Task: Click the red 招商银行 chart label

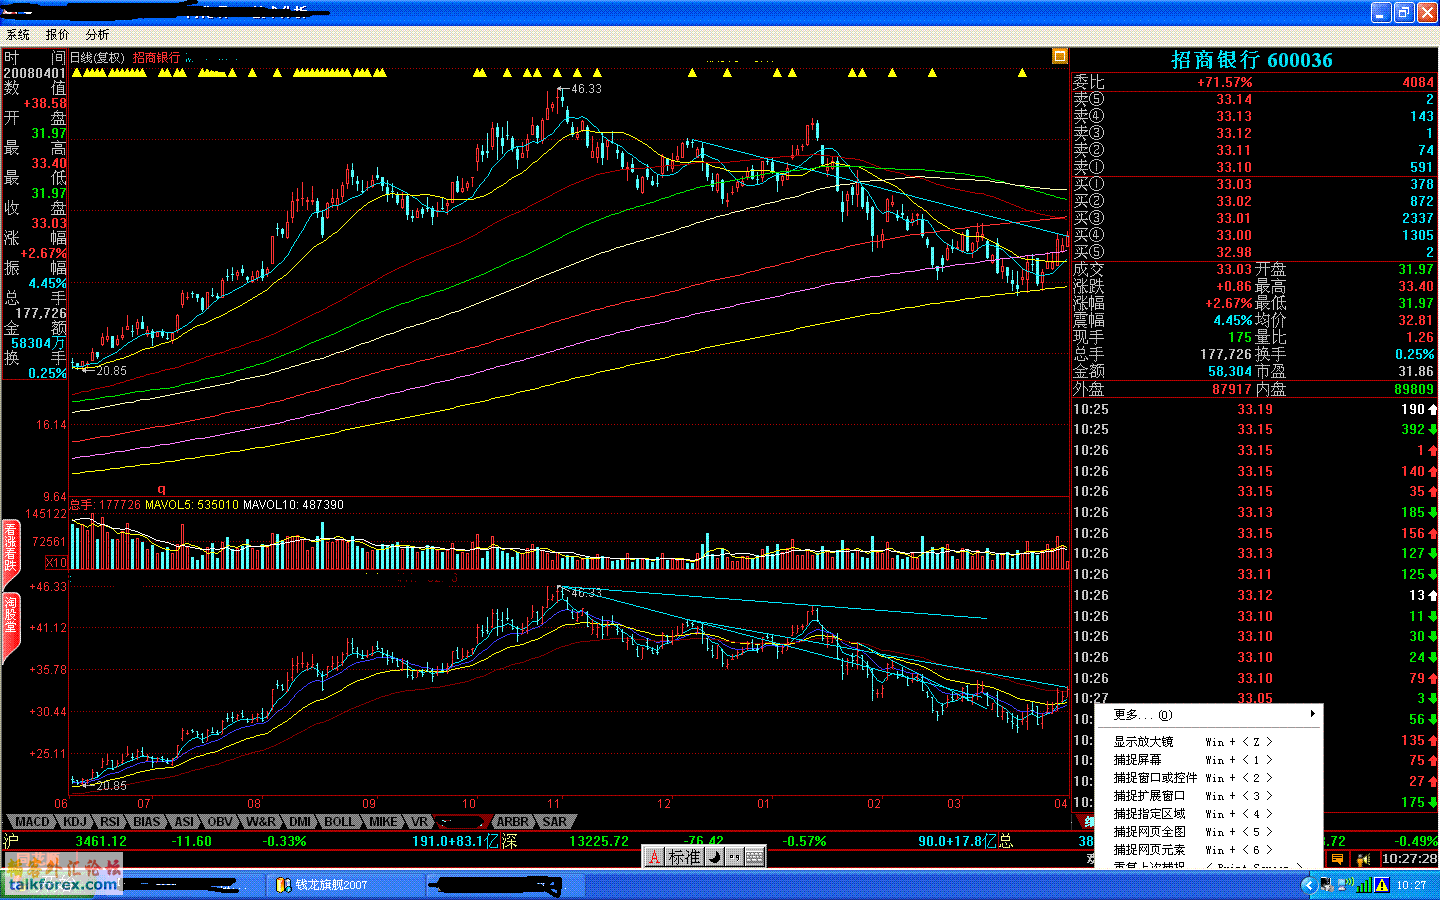Action: coord(157,58)
